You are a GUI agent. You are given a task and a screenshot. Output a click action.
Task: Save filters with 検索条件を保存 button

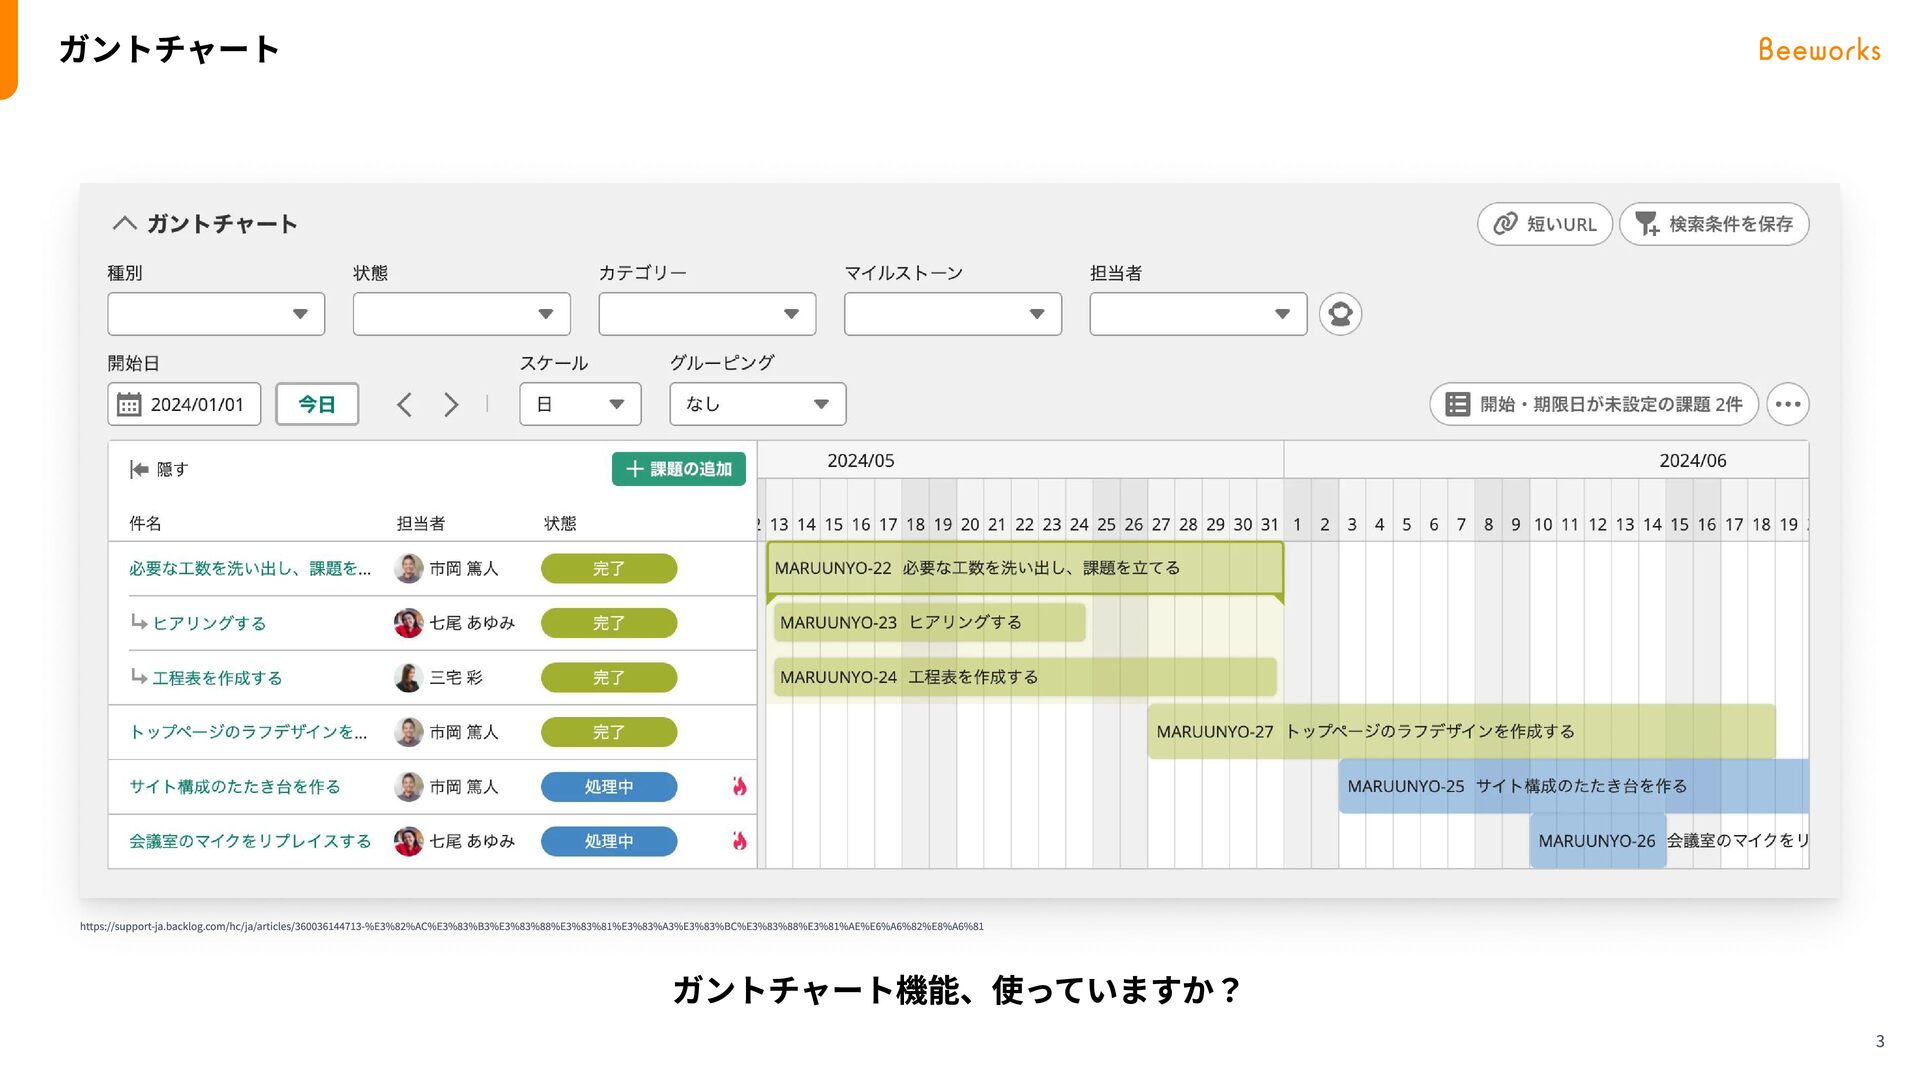(x=1714, y=224)
